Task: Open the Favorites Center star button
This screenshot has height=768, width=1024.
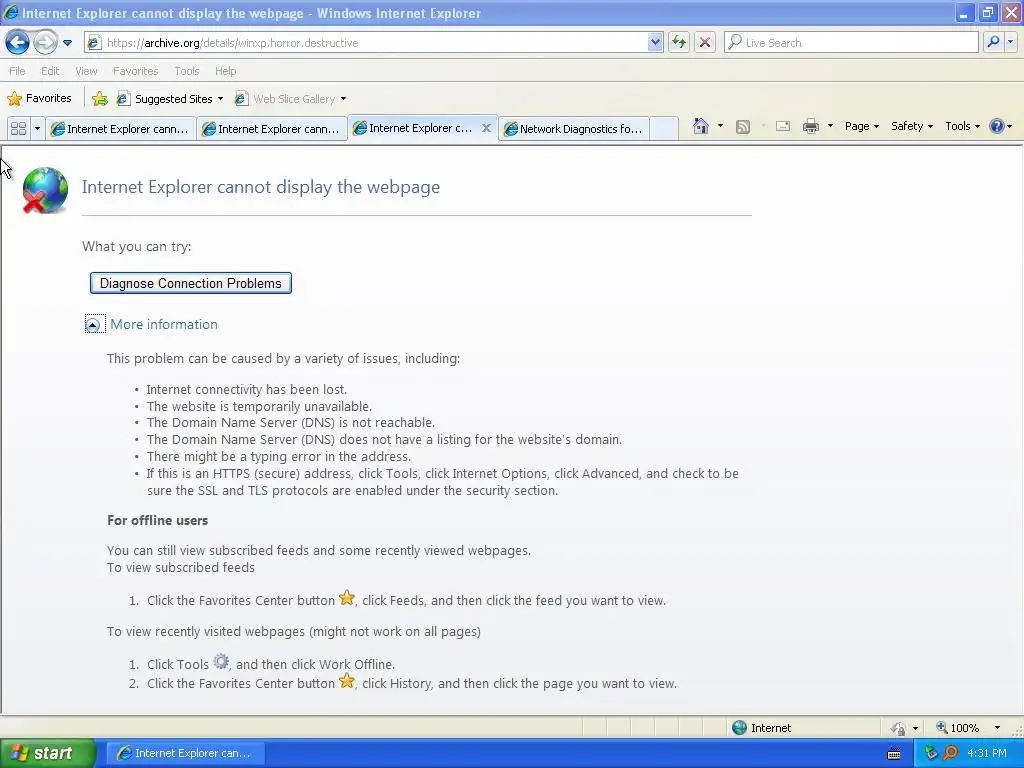Action: pos(39,99)
